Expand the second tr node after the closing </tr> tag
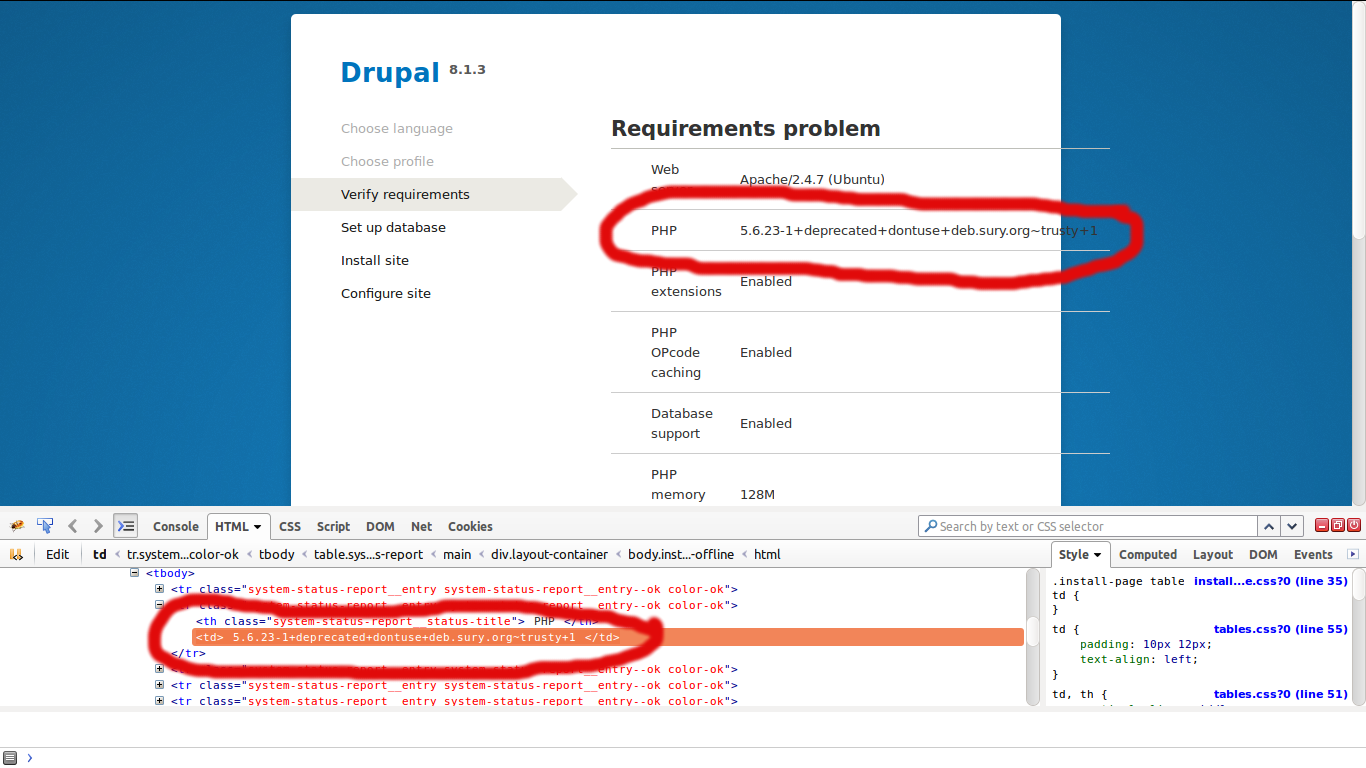The width and height of the screenshot is (1366, 768). click(x=159, y=685)
